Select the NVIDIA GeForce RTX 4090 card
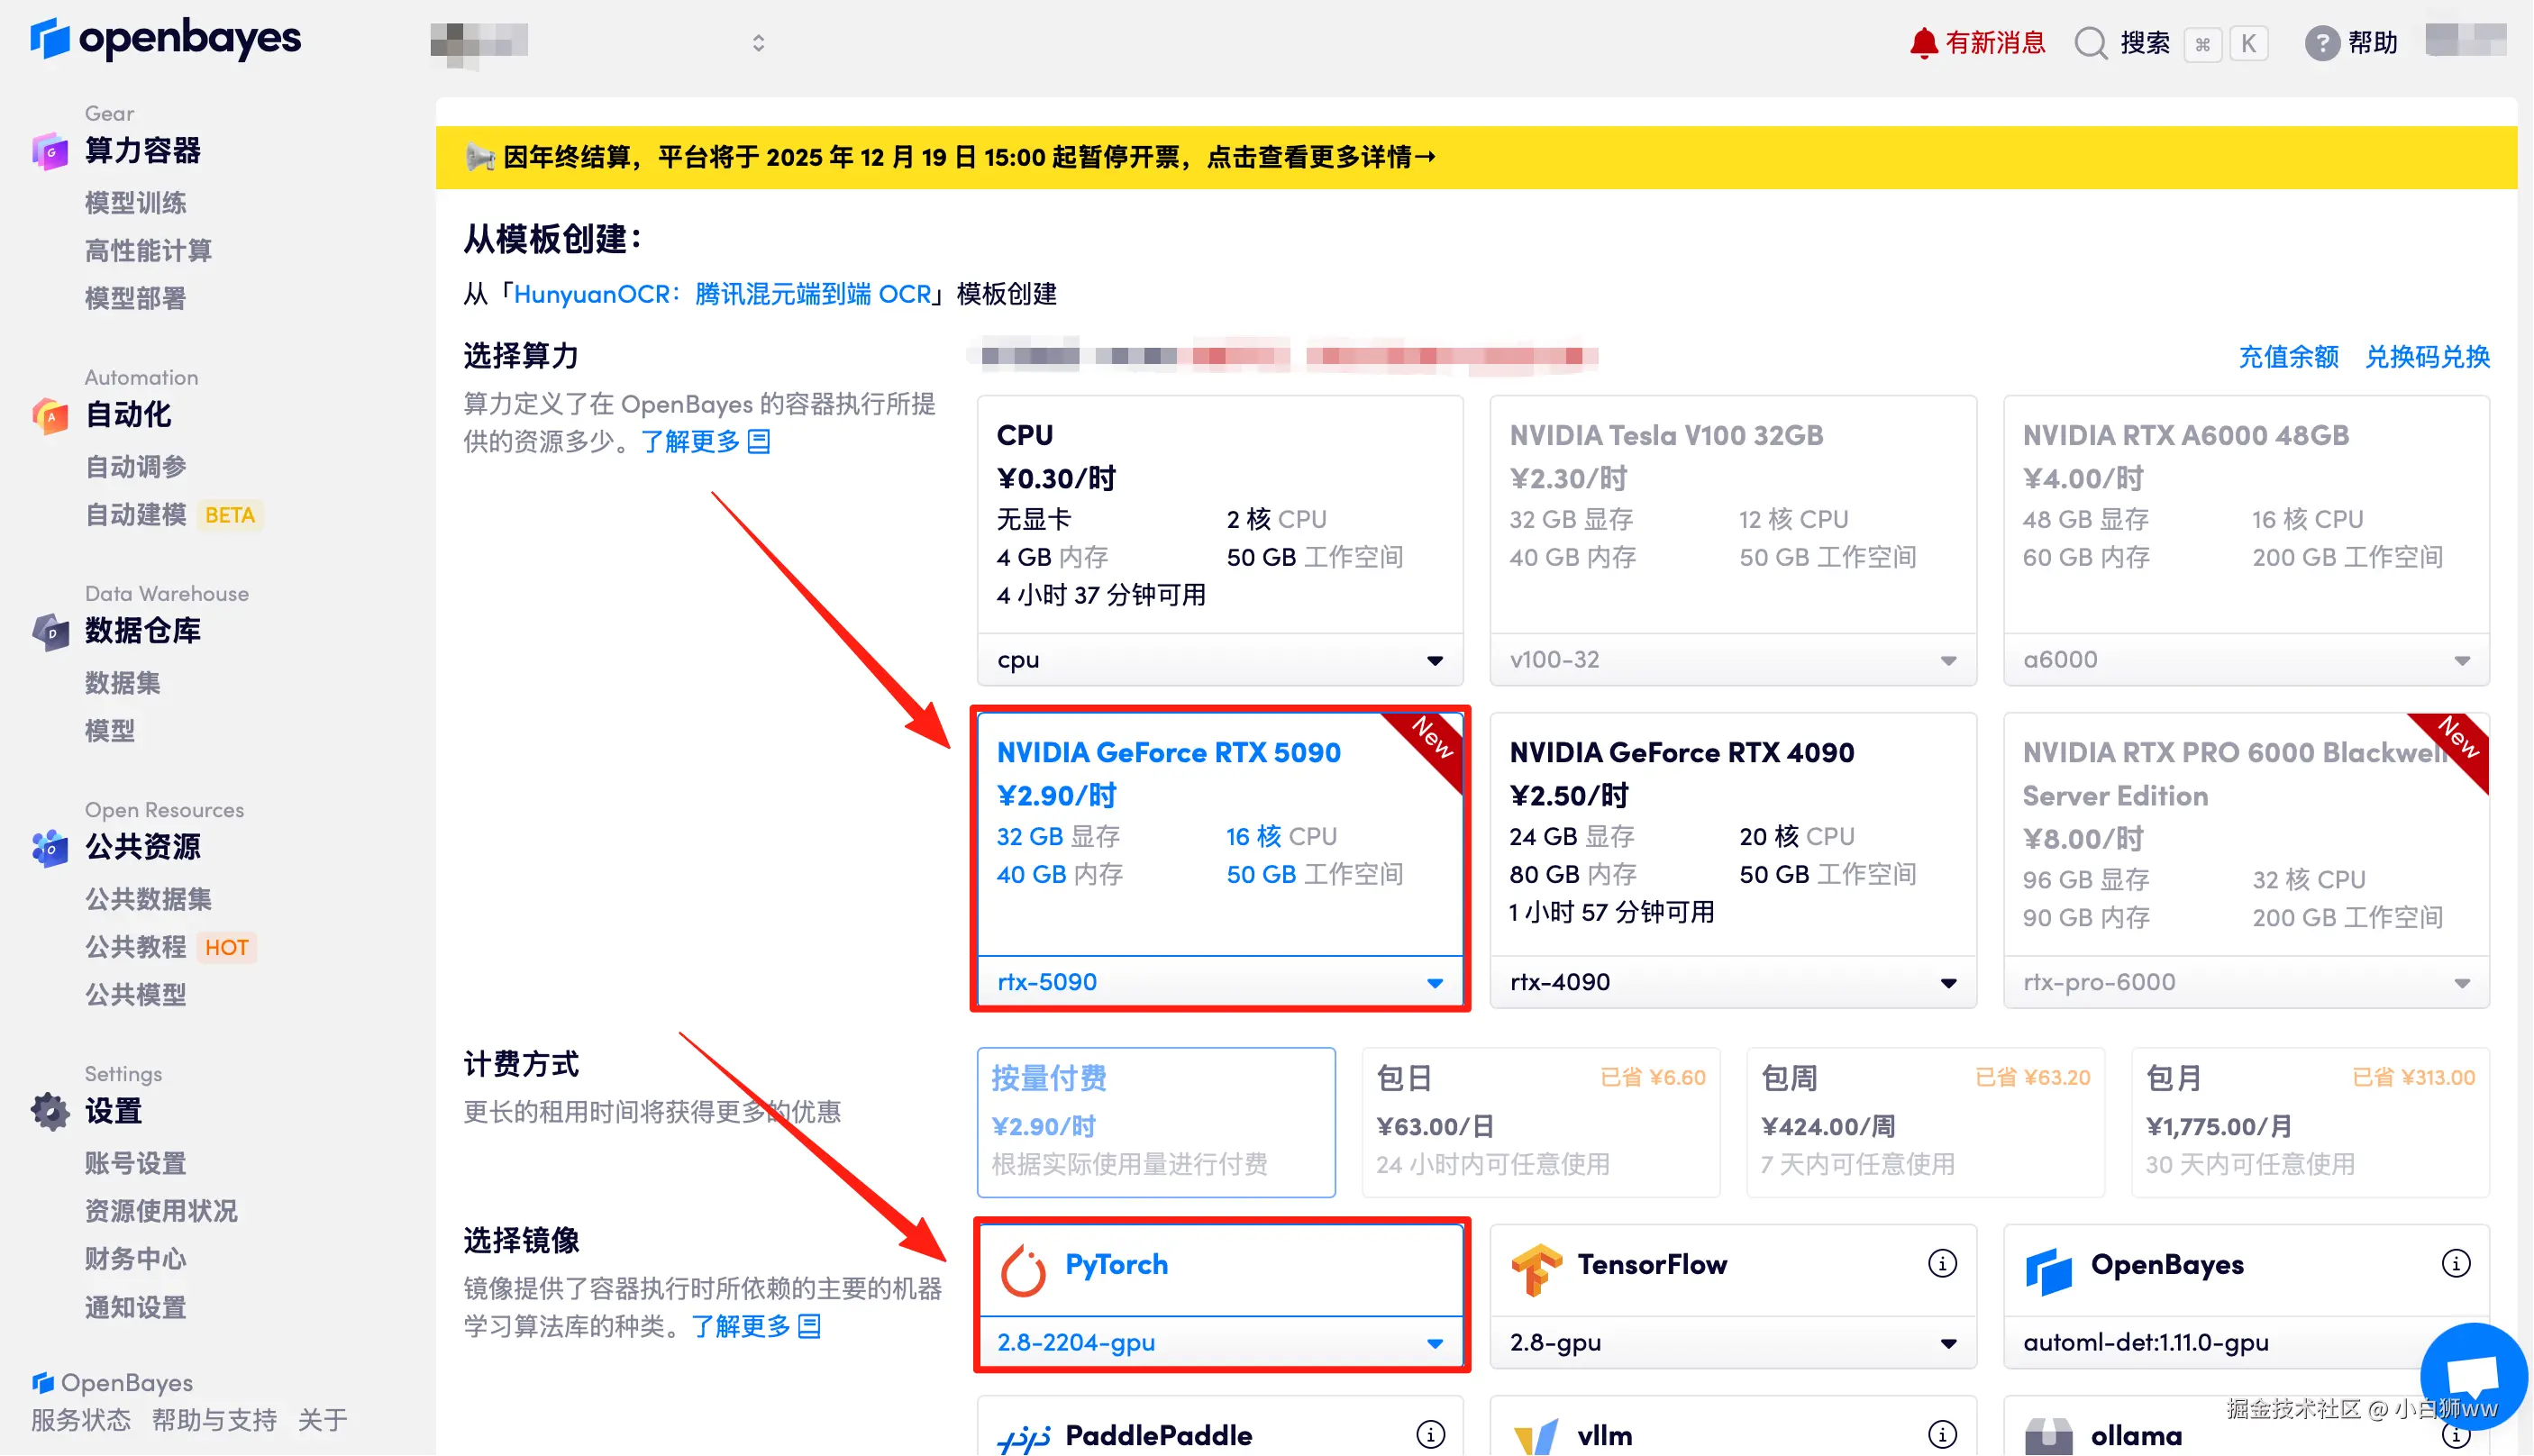The height and width of the screenshot is (1456, 2534). point(1732,830)
